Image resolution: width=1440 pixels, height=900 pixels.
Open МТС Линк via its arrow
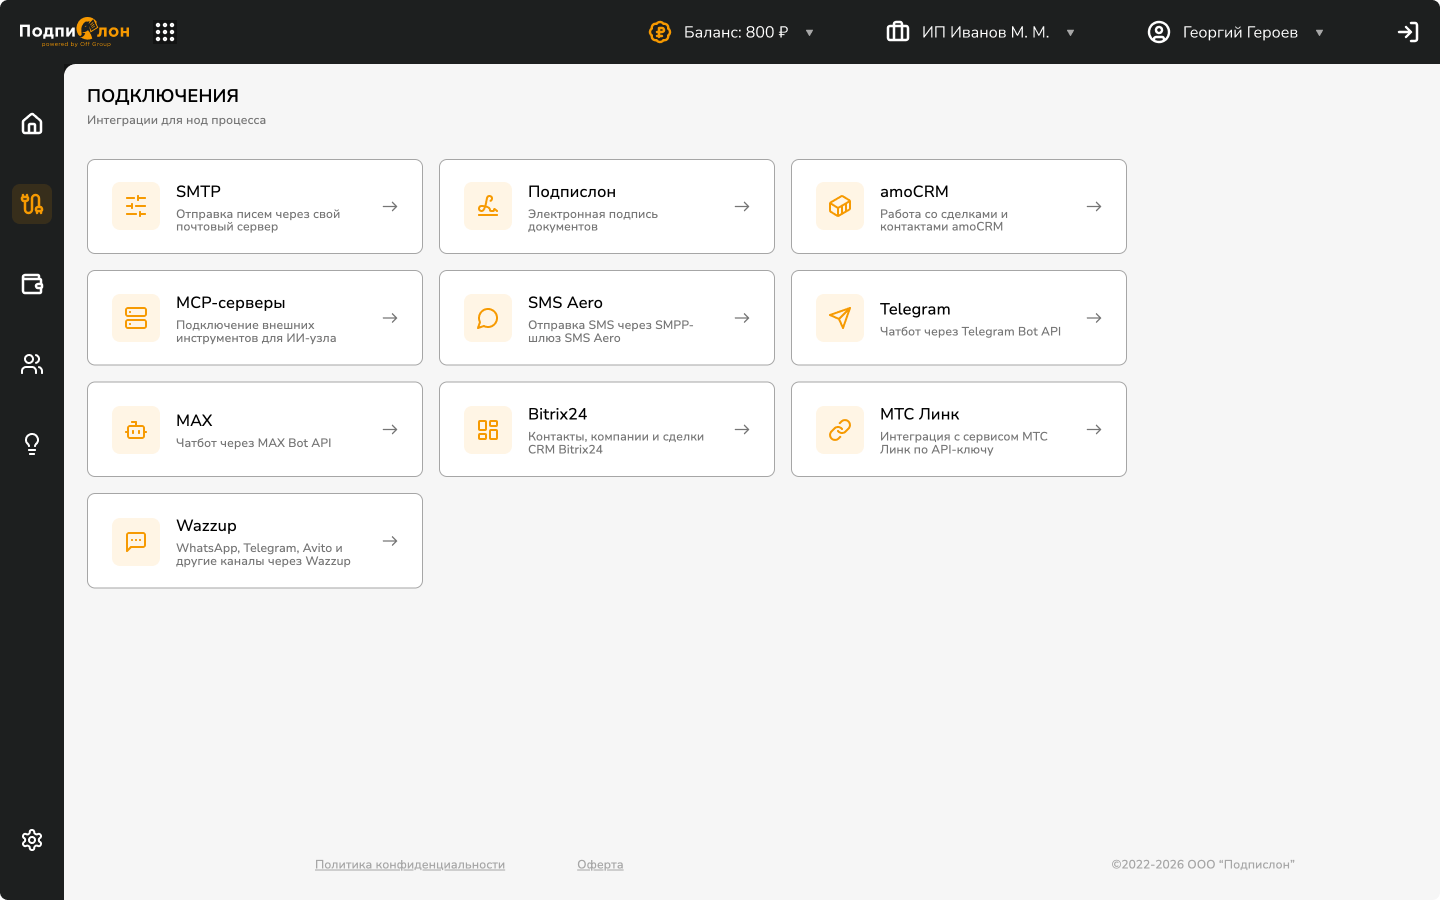coord(1094,430)
